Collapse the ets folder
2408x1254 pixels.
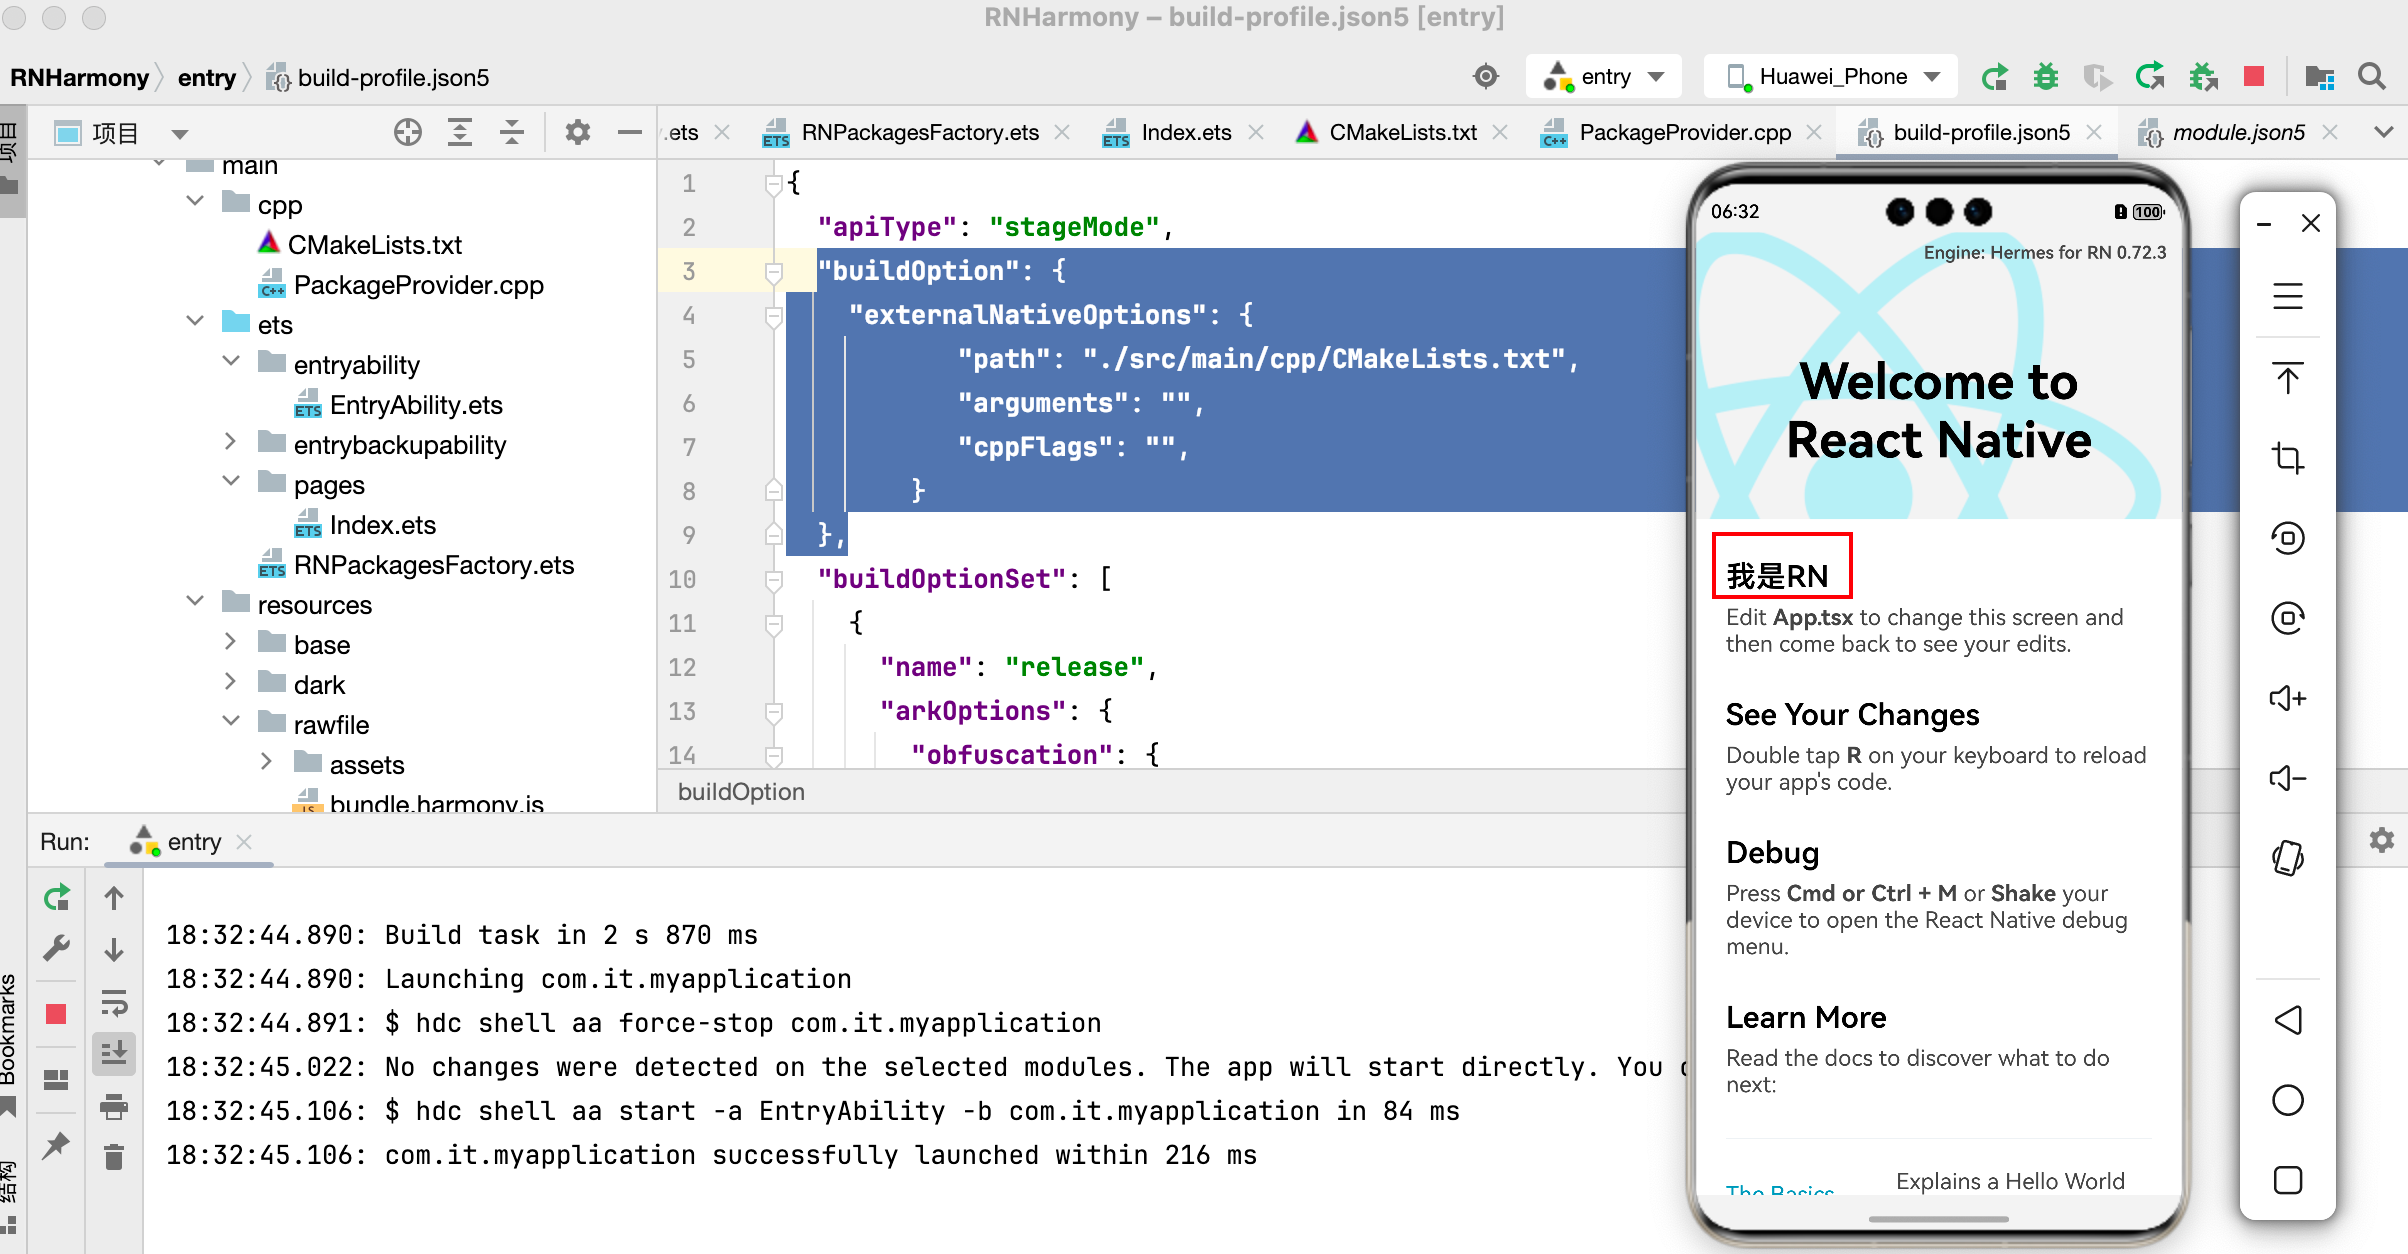[195, 322]
